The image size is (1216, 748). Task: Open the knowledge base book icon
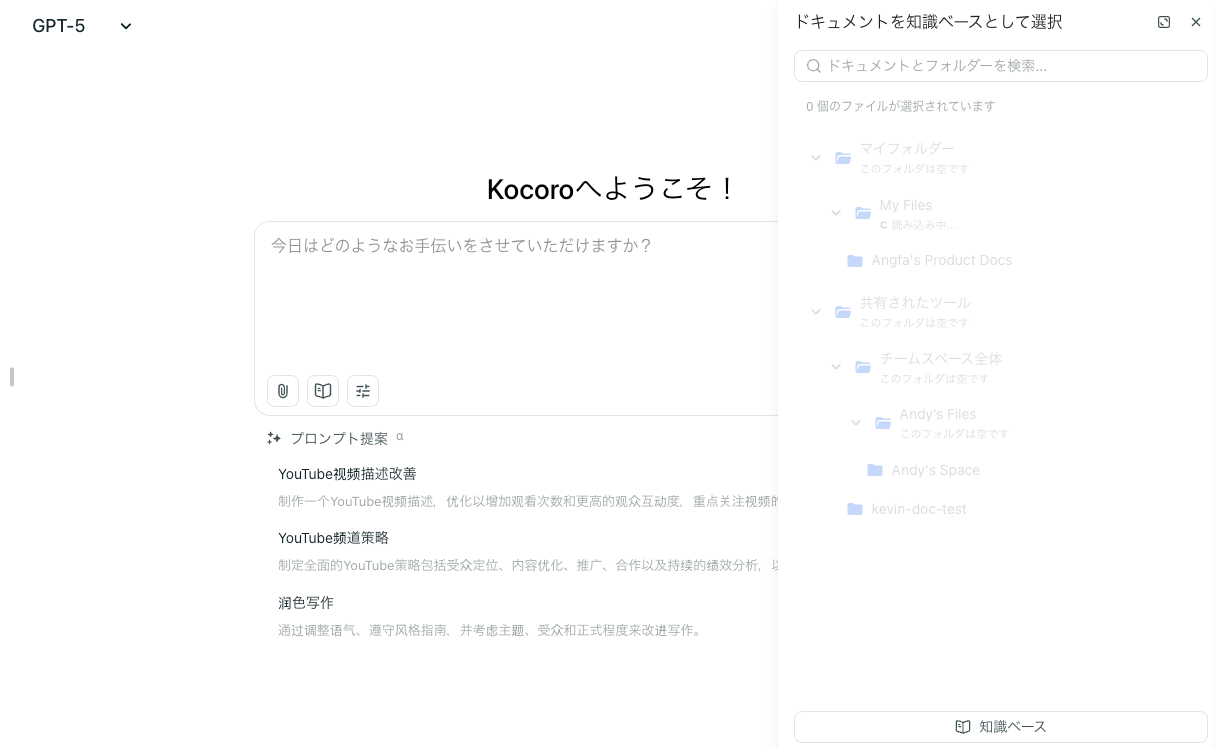pyautogui.click(x=323, y=391)
